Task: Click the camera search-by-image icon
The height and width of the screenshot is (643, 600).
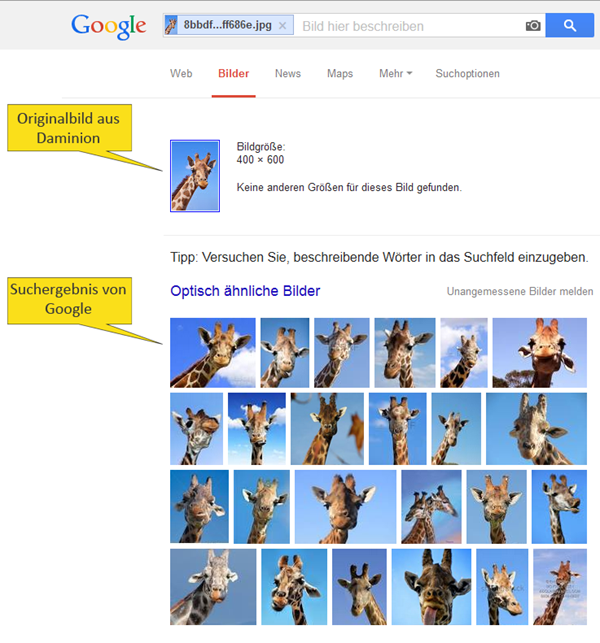Action: click(x=533, y=26)
